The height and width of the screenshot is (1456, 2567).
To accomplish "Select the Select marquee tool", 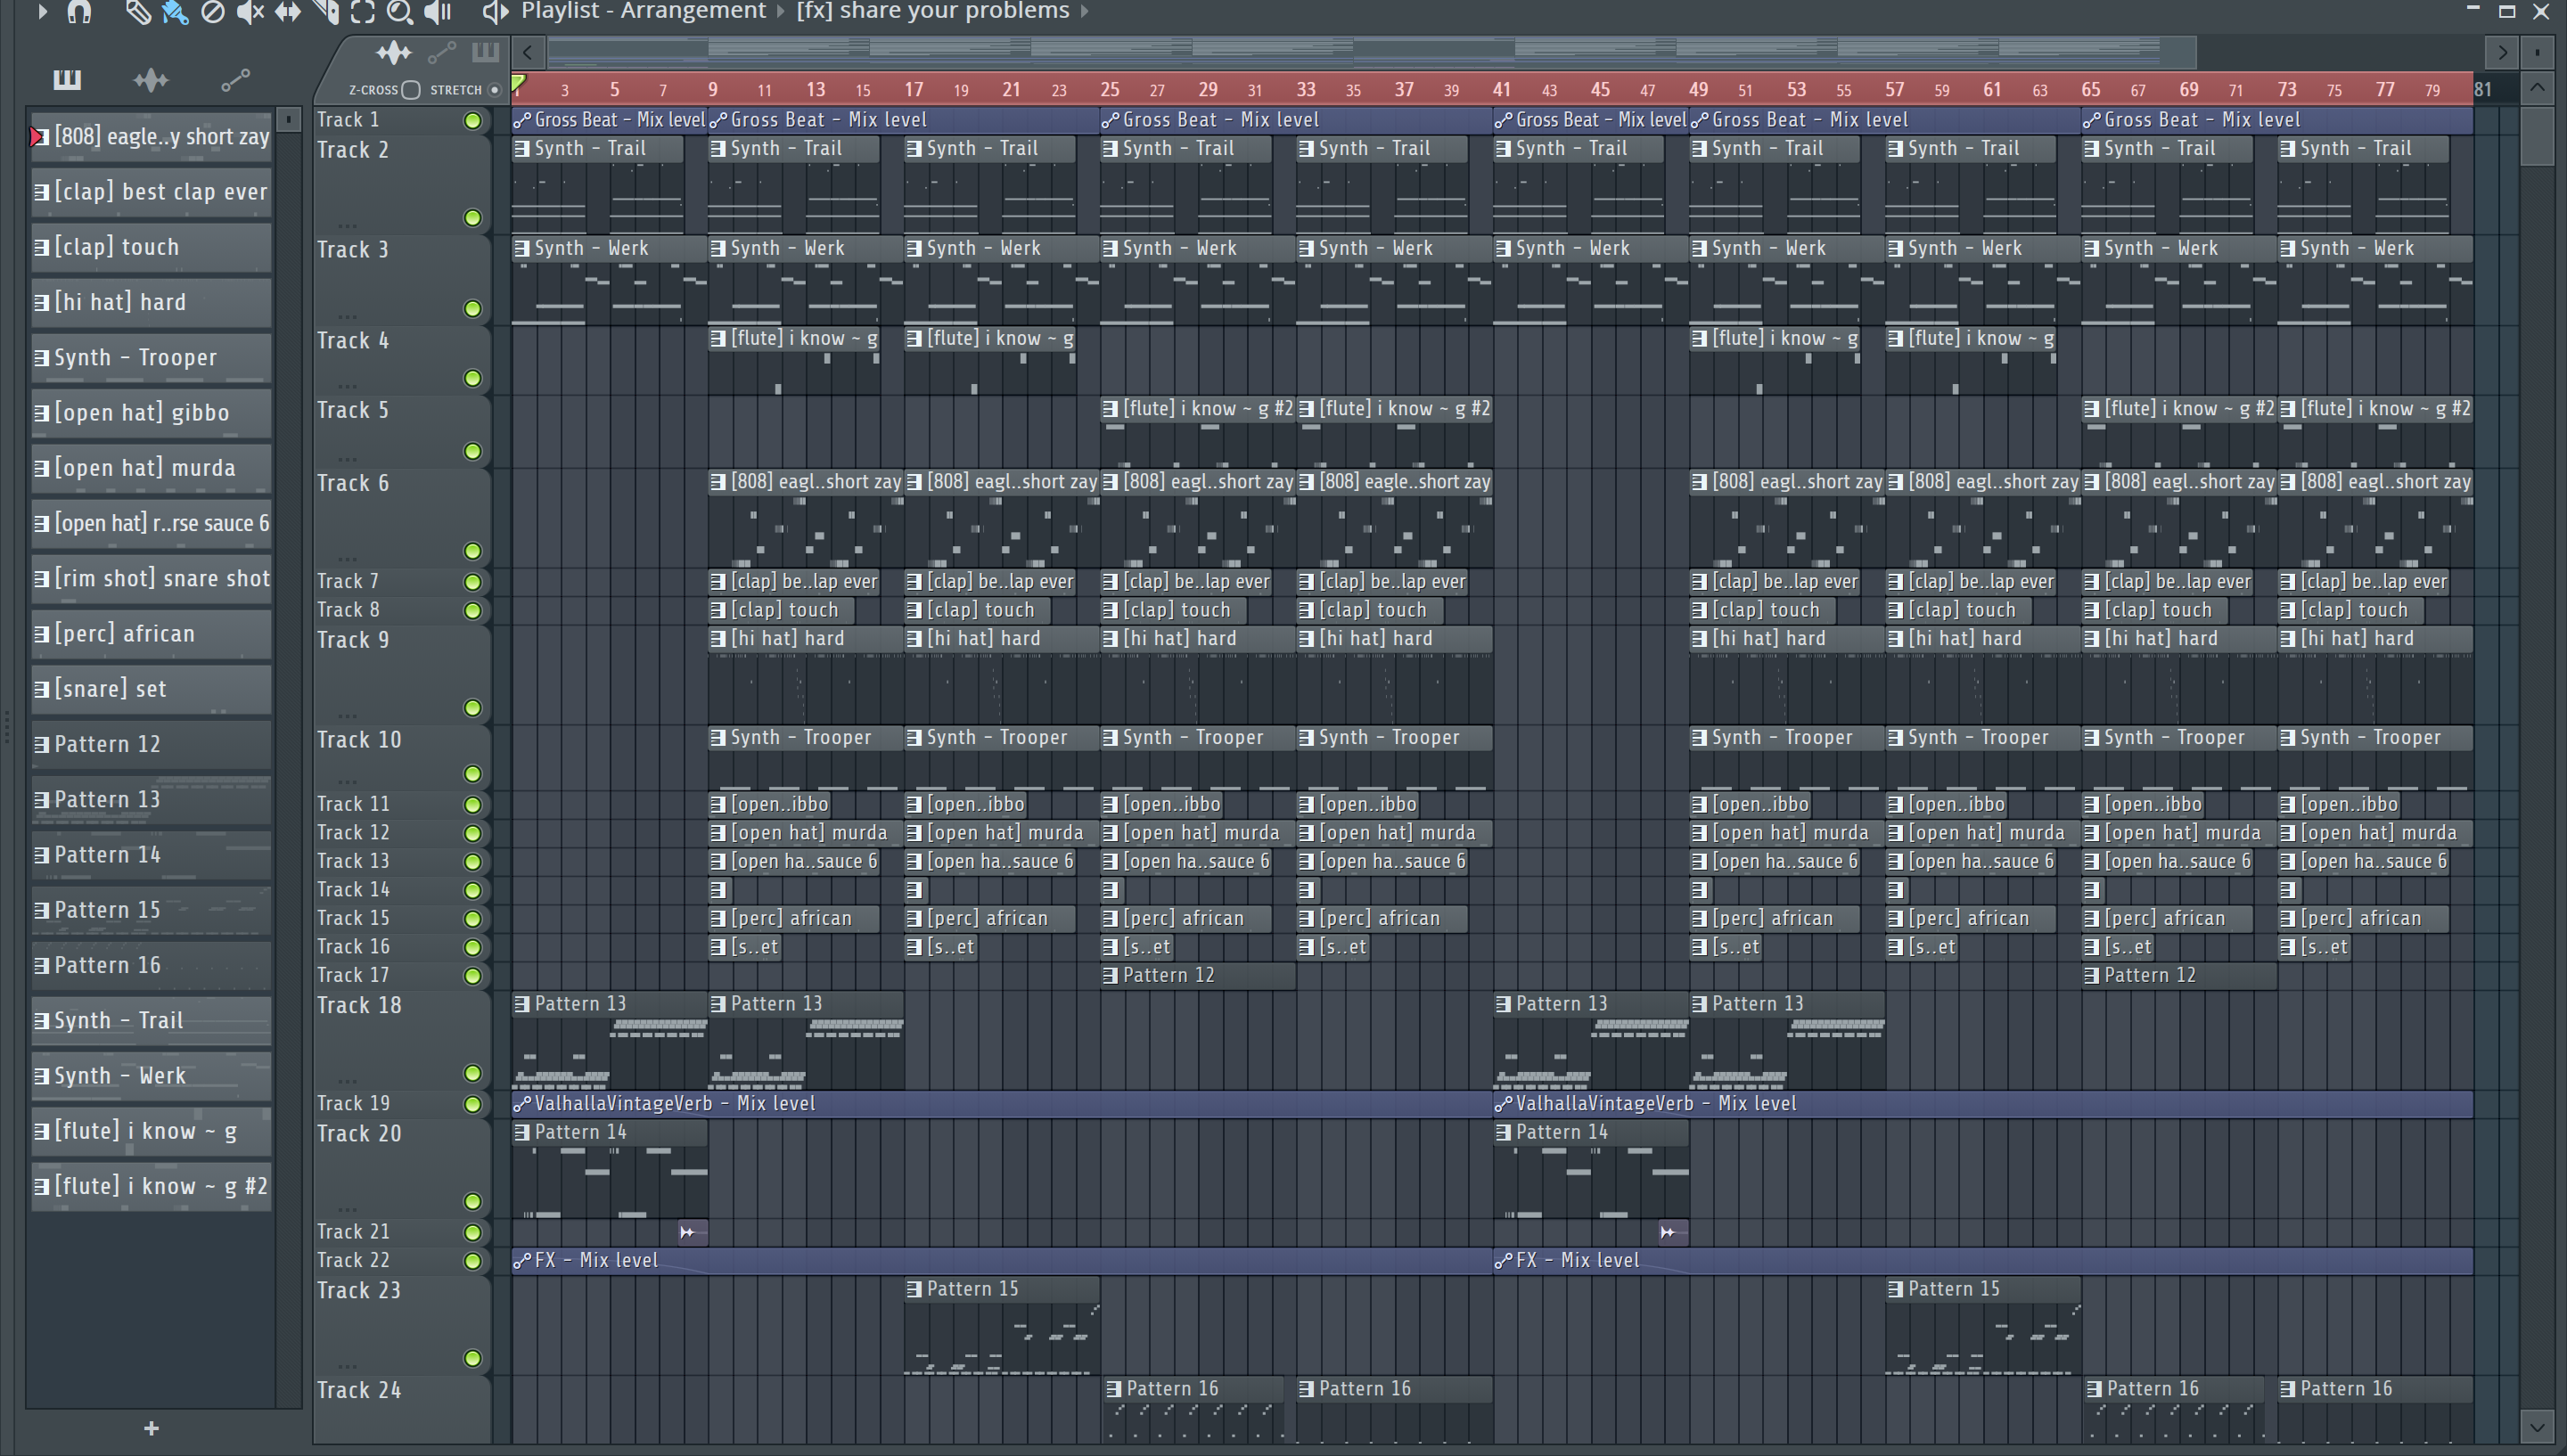I will point(363,12).
